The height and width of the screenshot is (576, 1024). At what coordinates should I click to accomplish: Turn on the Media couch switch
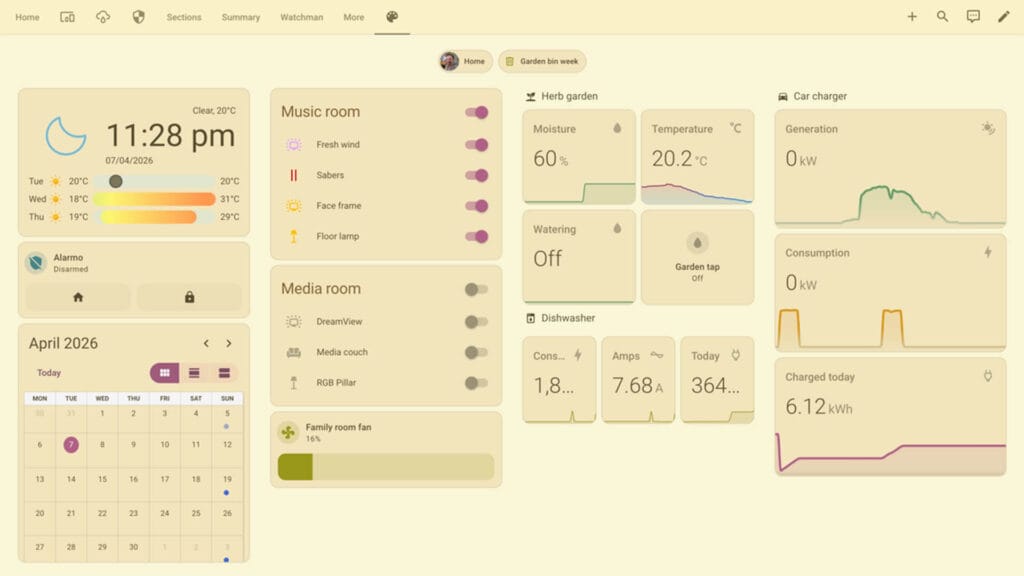click(476, 352)
